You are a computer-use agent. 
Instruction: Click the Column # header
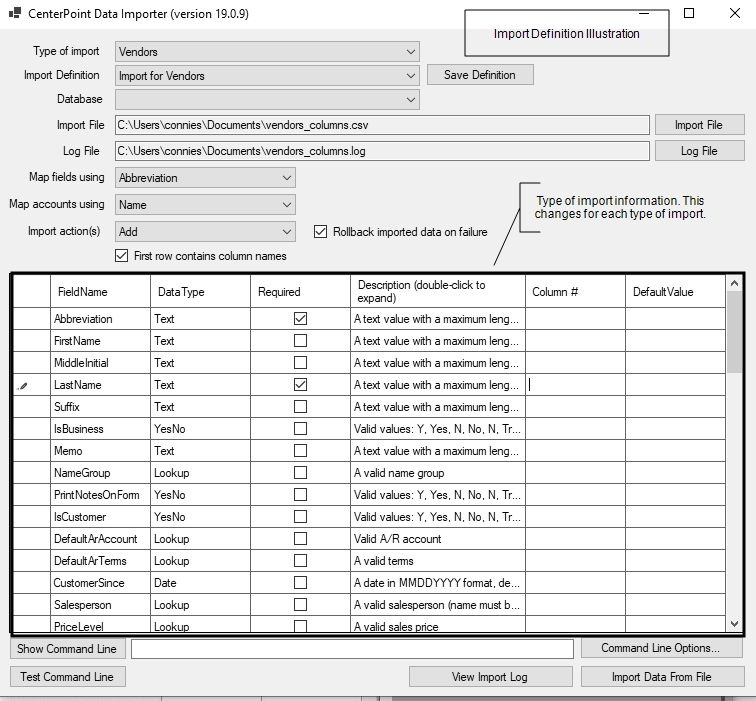coord(575,291)
